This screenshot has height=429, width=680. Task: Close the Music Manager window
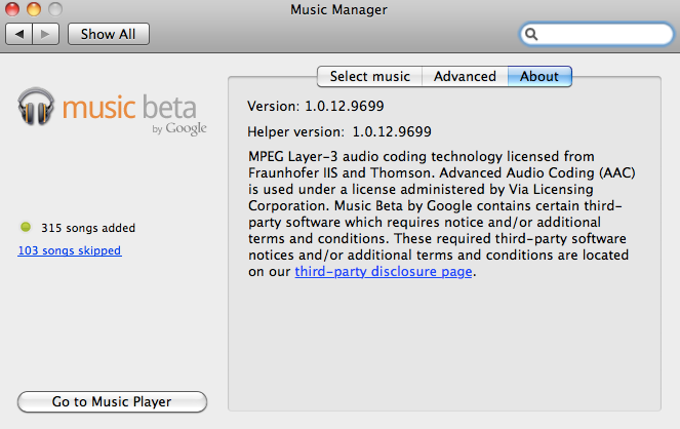click(12, 9)
